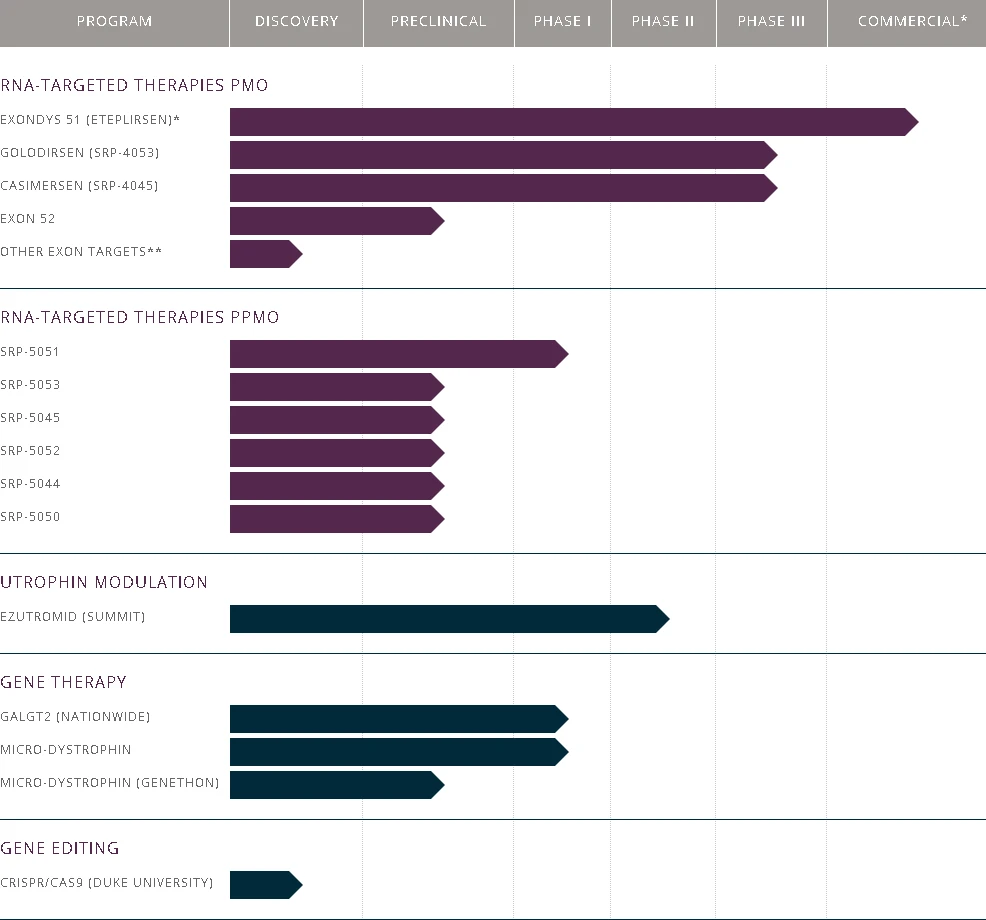Click the EXON 52 program label
Image resolution: width=986 pixels, height=920 pixels.
28,219
